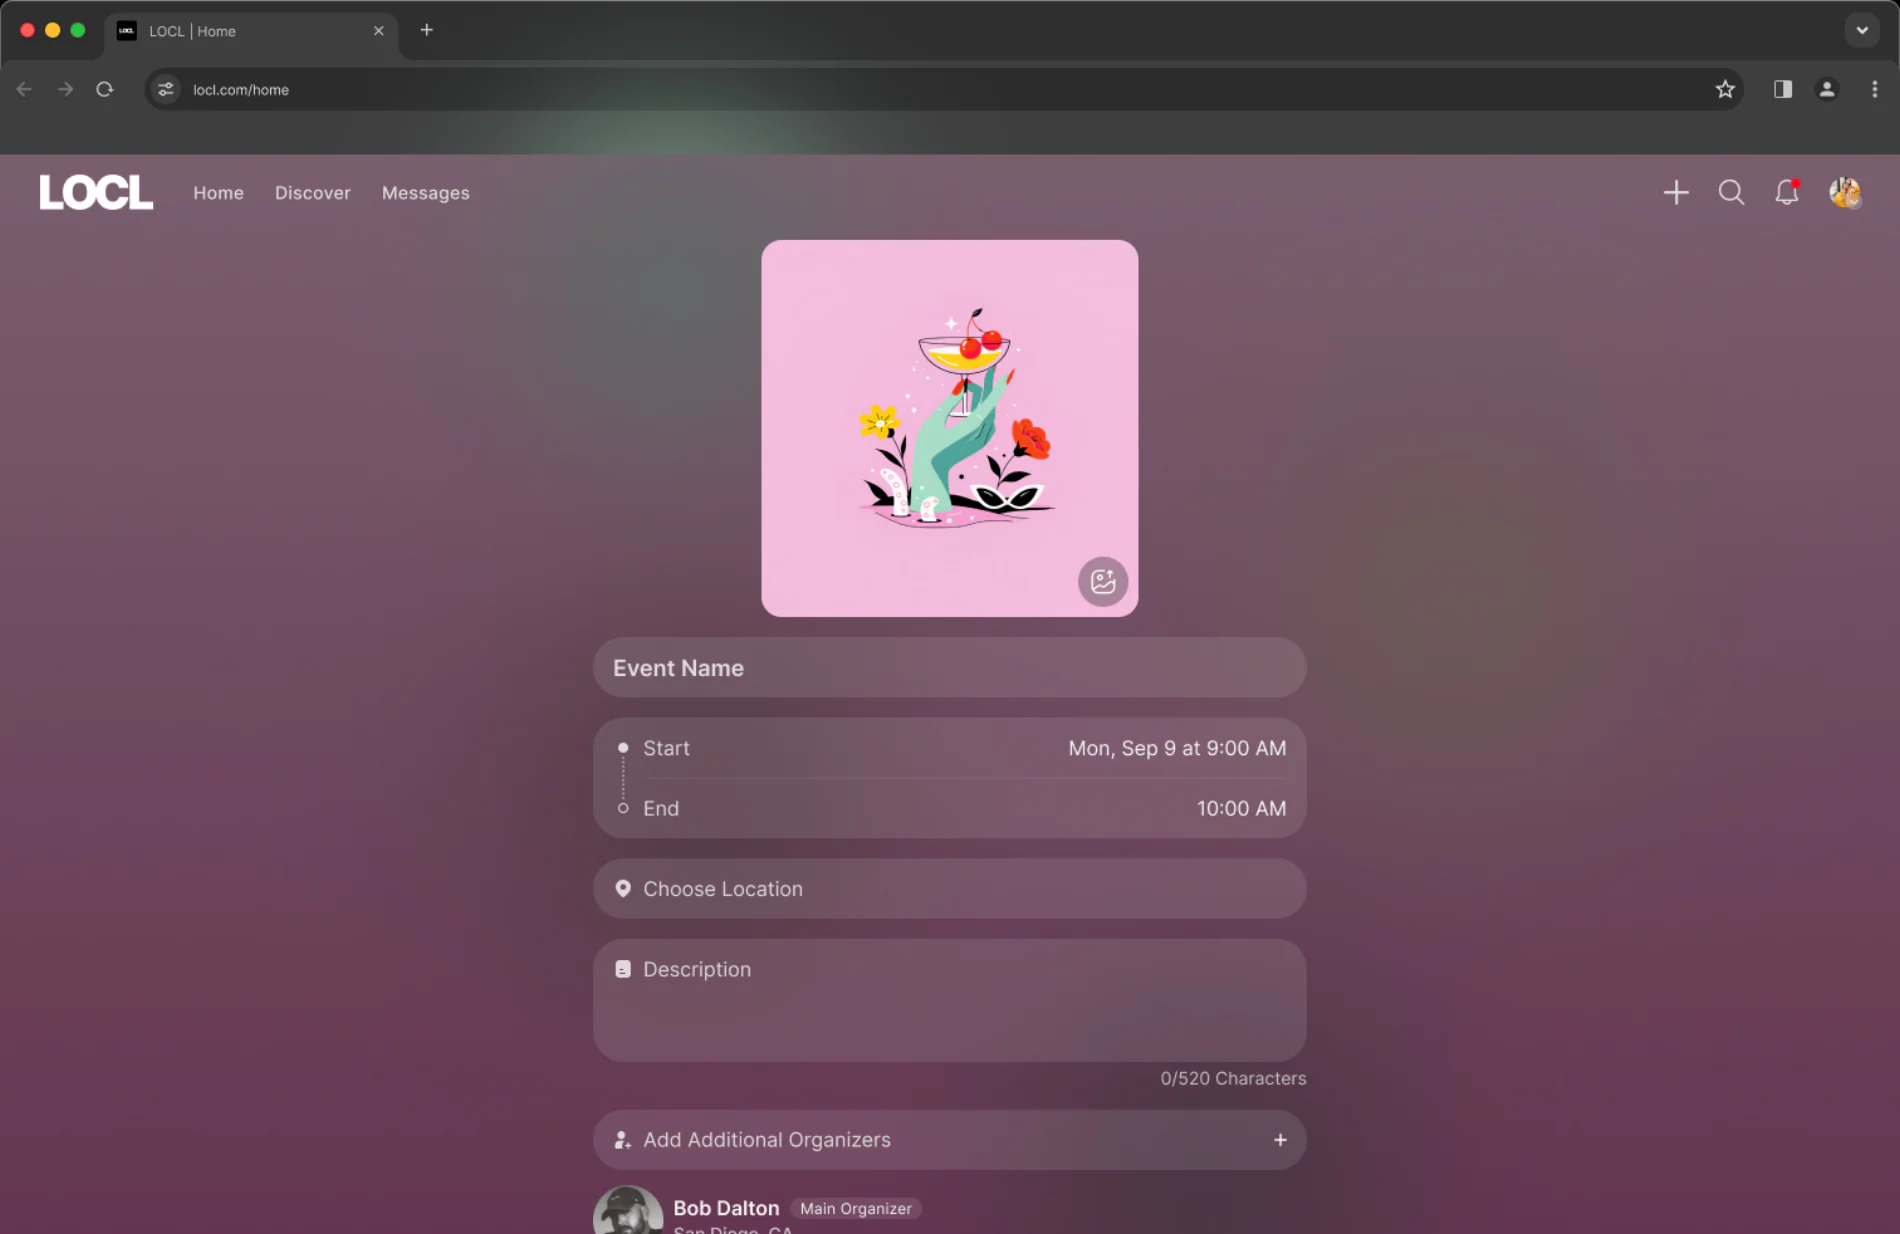The height and width of the screenshot is (1234, 1900).
Task: Select the LOCL | Home browser tab
Action: point(250,31)
